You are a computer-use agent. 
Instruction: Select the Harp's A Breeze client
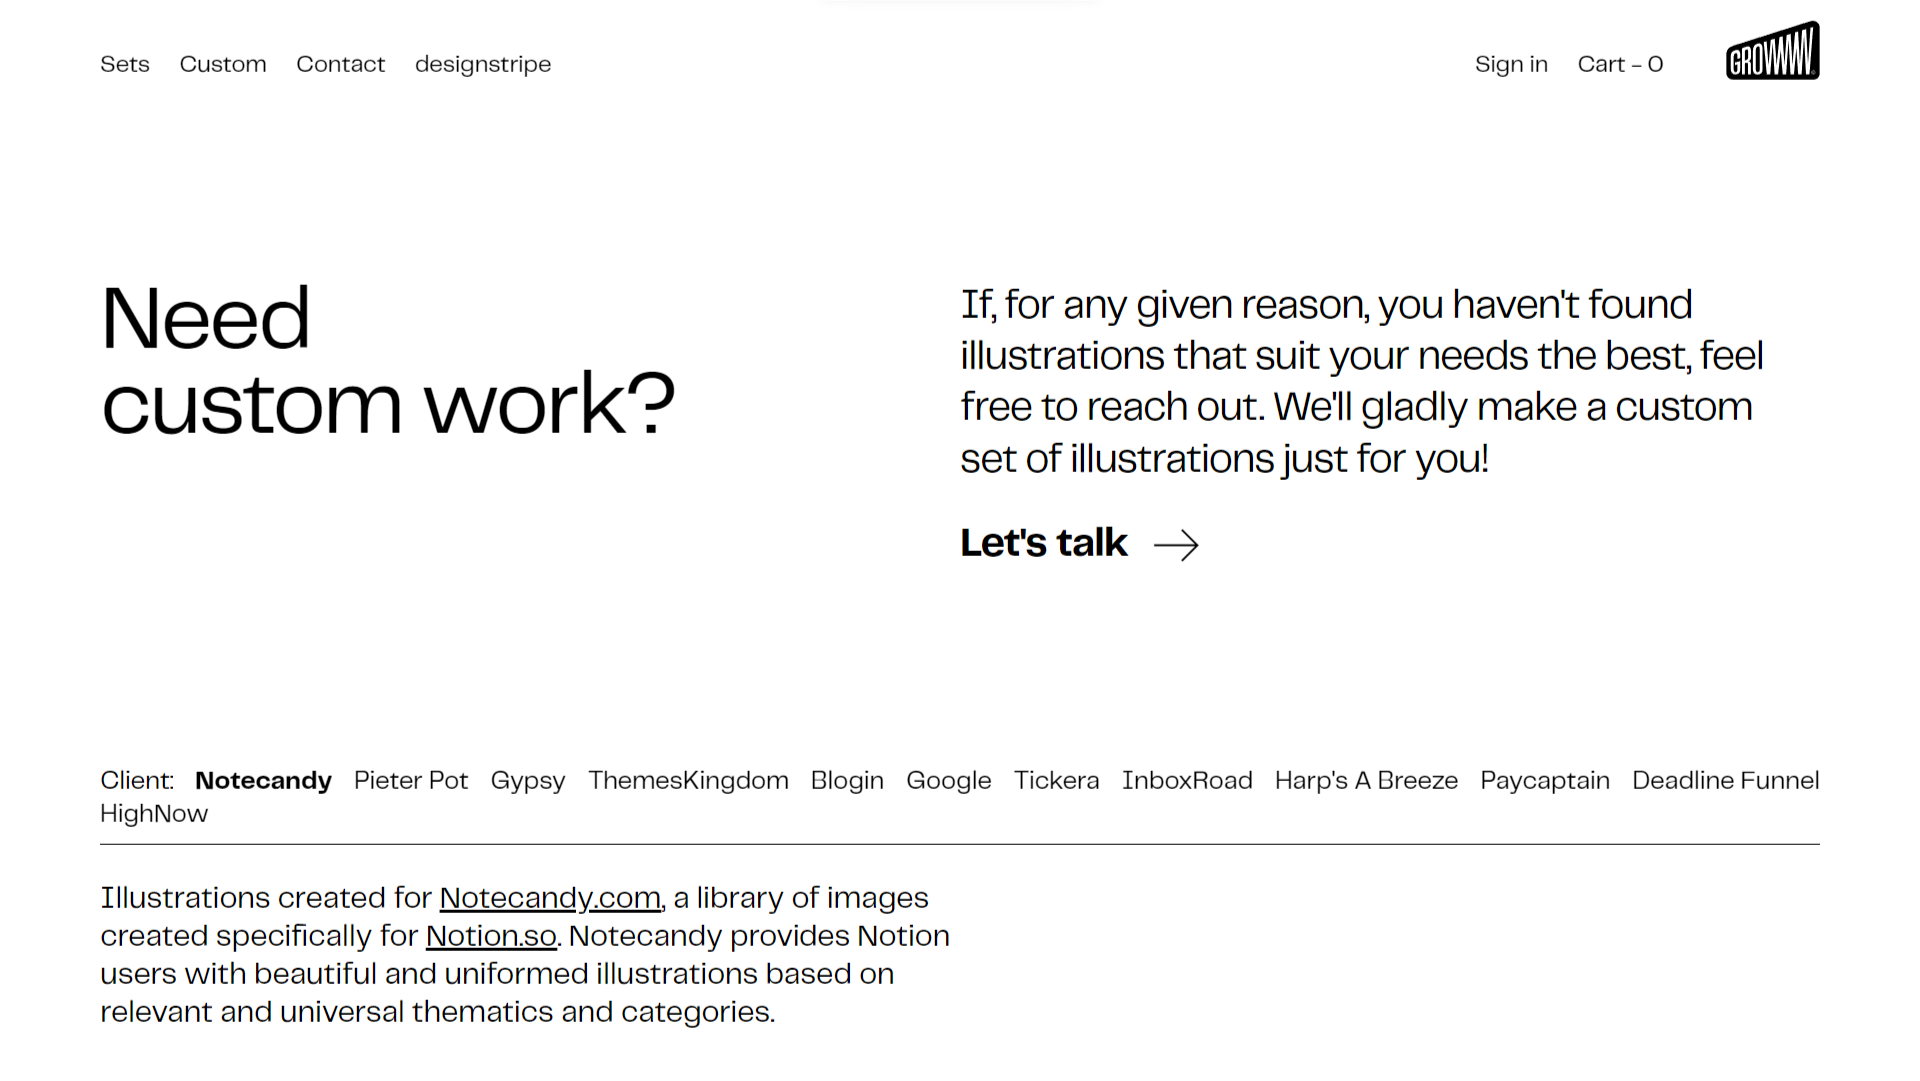pyautogui.click(x=1366, y=780)
